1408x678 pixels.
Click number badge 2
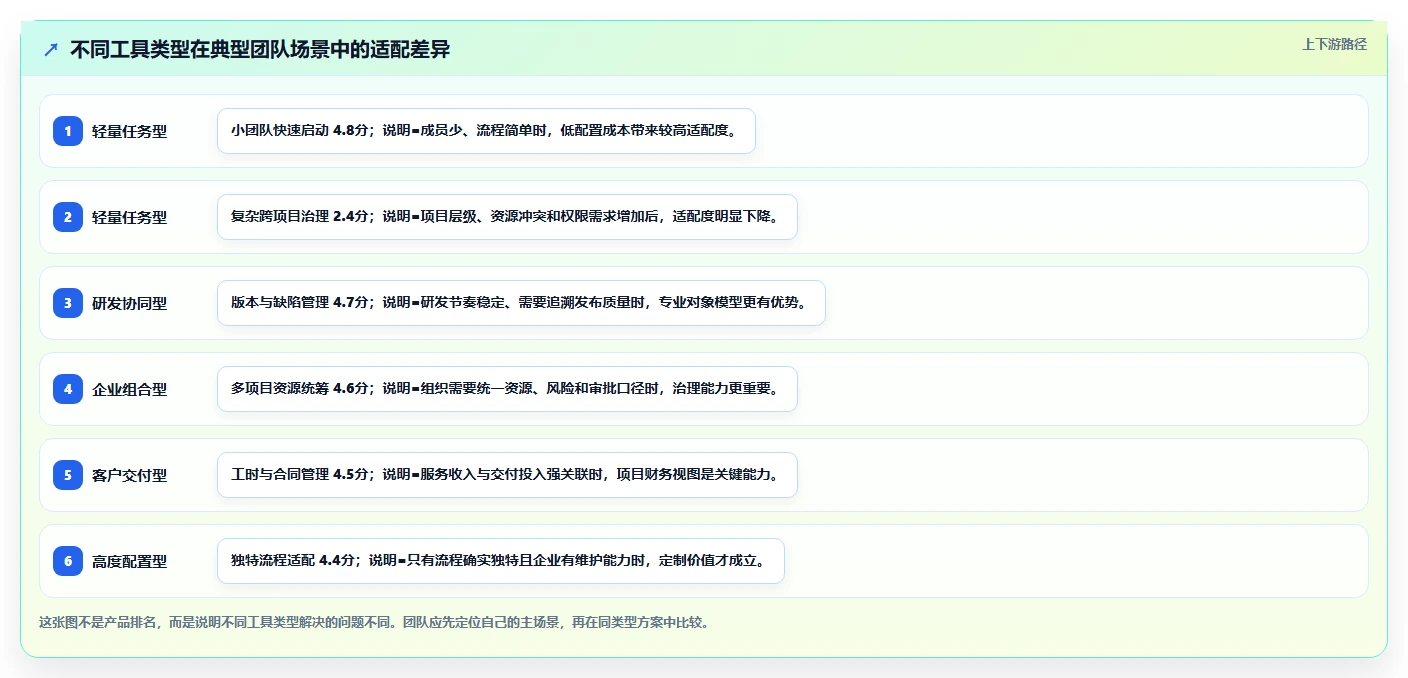click(x=68, y=217)
